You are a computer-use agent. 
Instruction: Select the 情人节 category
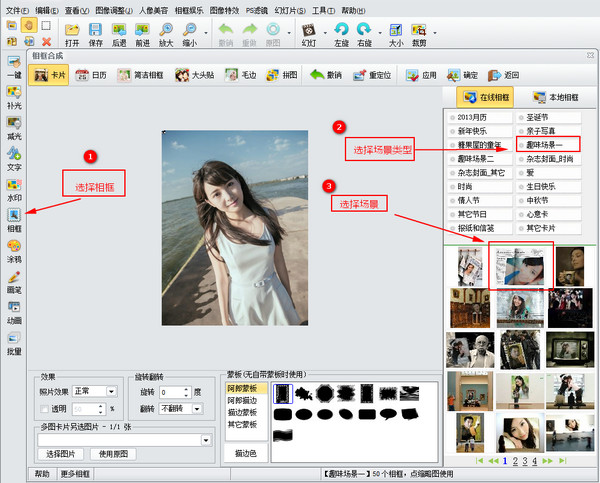point(480,201)
